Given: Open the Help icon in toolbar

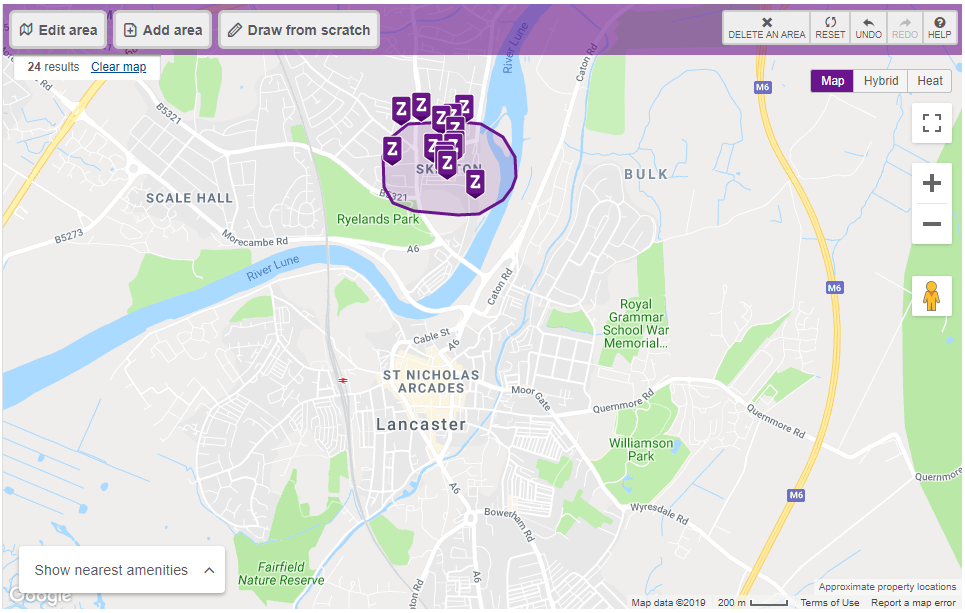Looking at the screenshot, I should (x=939, y=28).
